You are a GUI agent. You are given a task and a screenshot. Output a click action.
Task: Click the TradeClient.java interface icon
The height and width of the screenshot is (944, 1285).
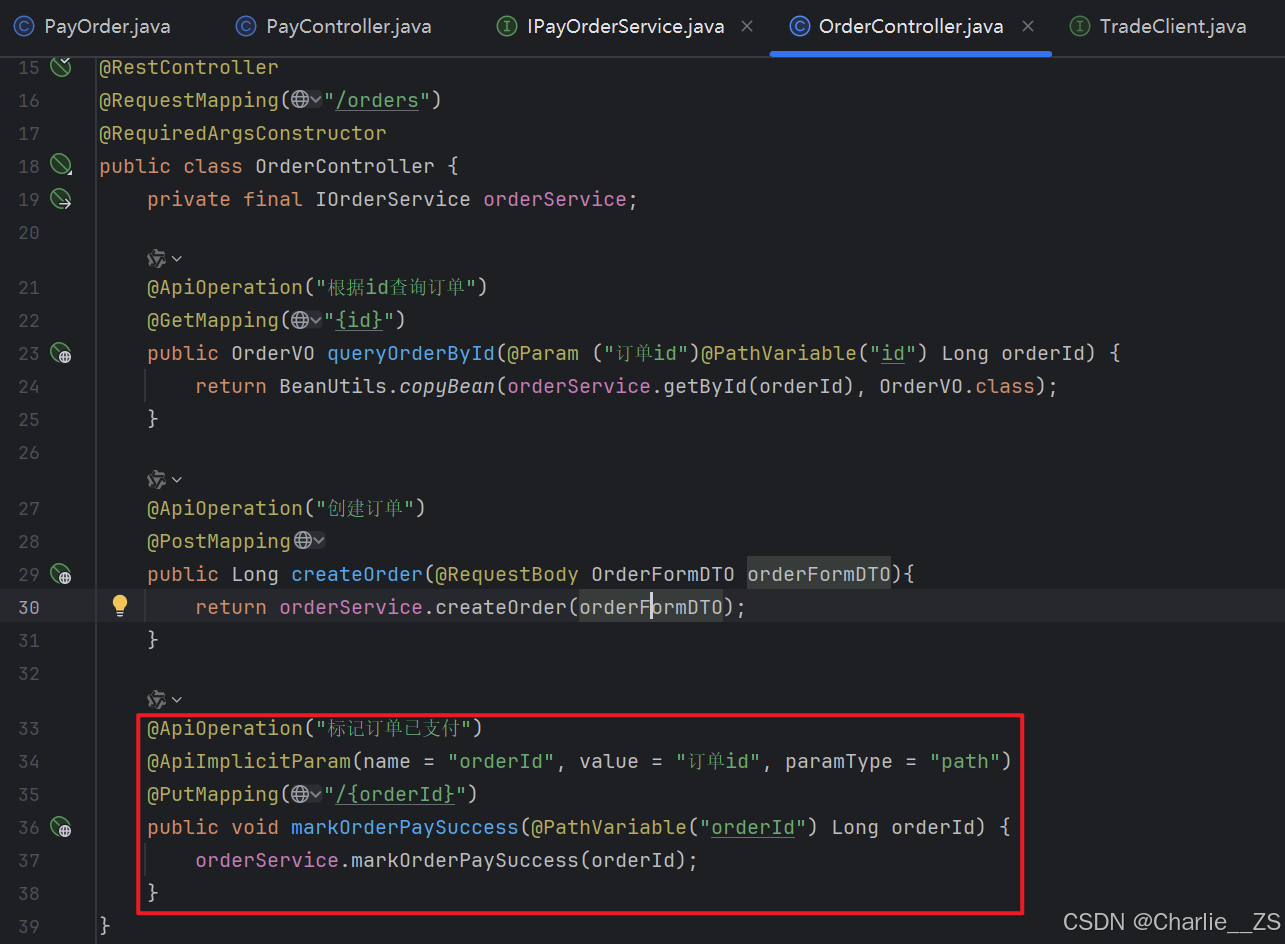pyautogui.click(x=1080, y=27)
